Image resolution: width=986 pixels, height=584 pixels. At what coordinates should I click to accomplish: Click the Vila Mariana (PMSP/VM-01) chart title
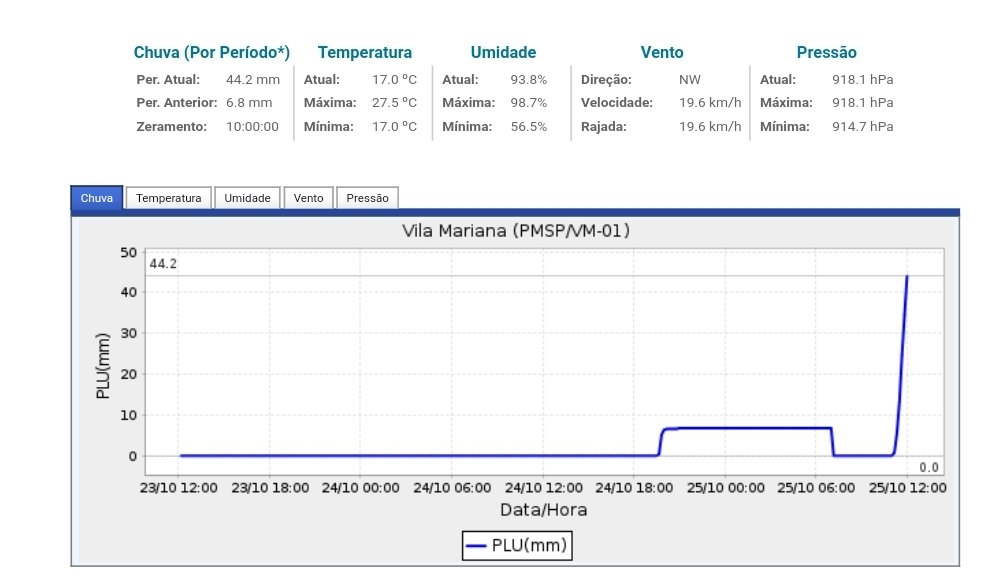tap(515, 231)
